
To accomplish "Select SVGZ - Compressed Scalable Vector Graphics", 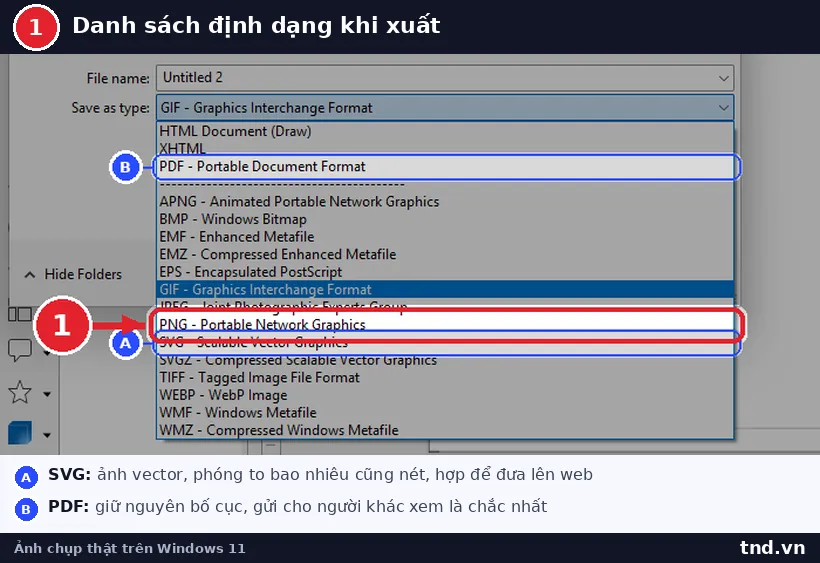I will pyautogui.click(x=445, y=360).
